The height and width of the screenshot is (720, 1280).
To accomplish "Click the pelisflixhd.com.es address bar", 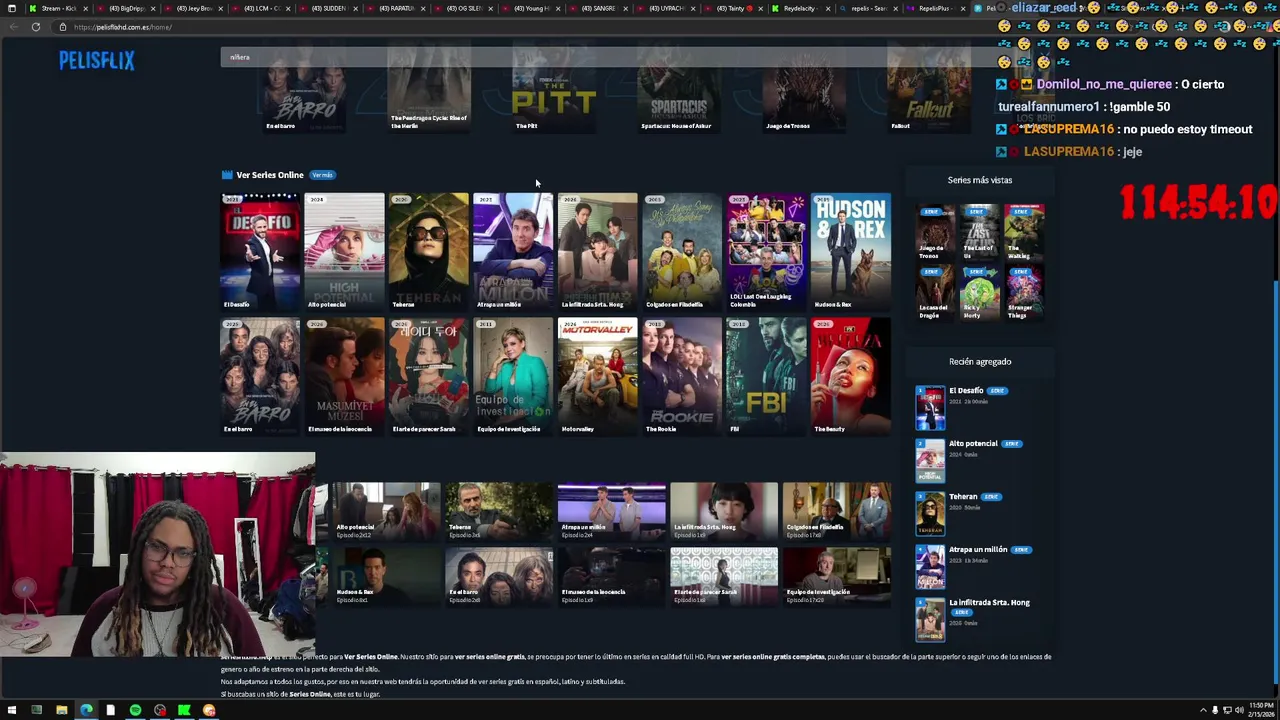I will click(x=520, y=27).
